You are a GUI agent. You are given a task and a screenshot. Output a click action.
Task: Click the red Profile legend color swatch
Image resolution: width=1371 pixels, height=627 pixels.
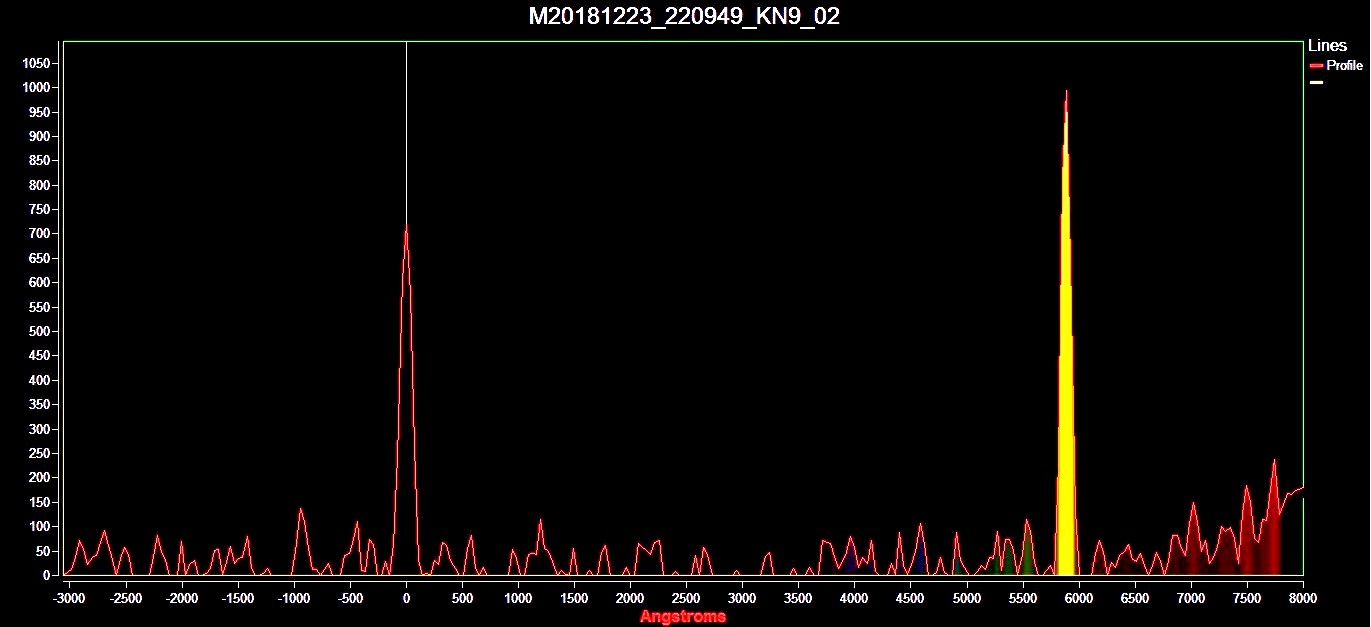coord(1316,66)
